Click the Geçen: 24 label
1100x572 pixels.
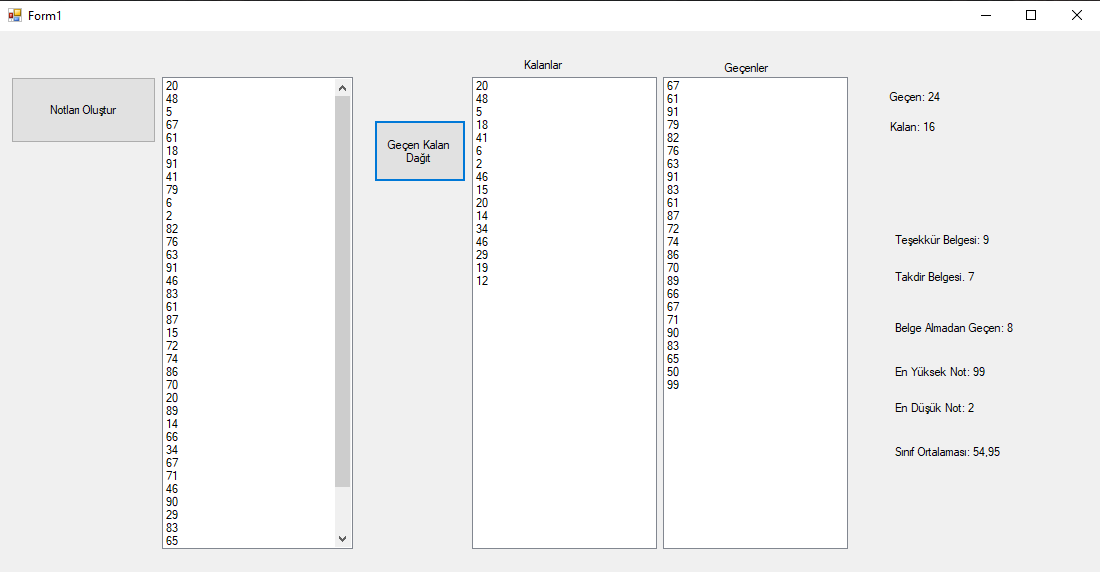point(914,97)
